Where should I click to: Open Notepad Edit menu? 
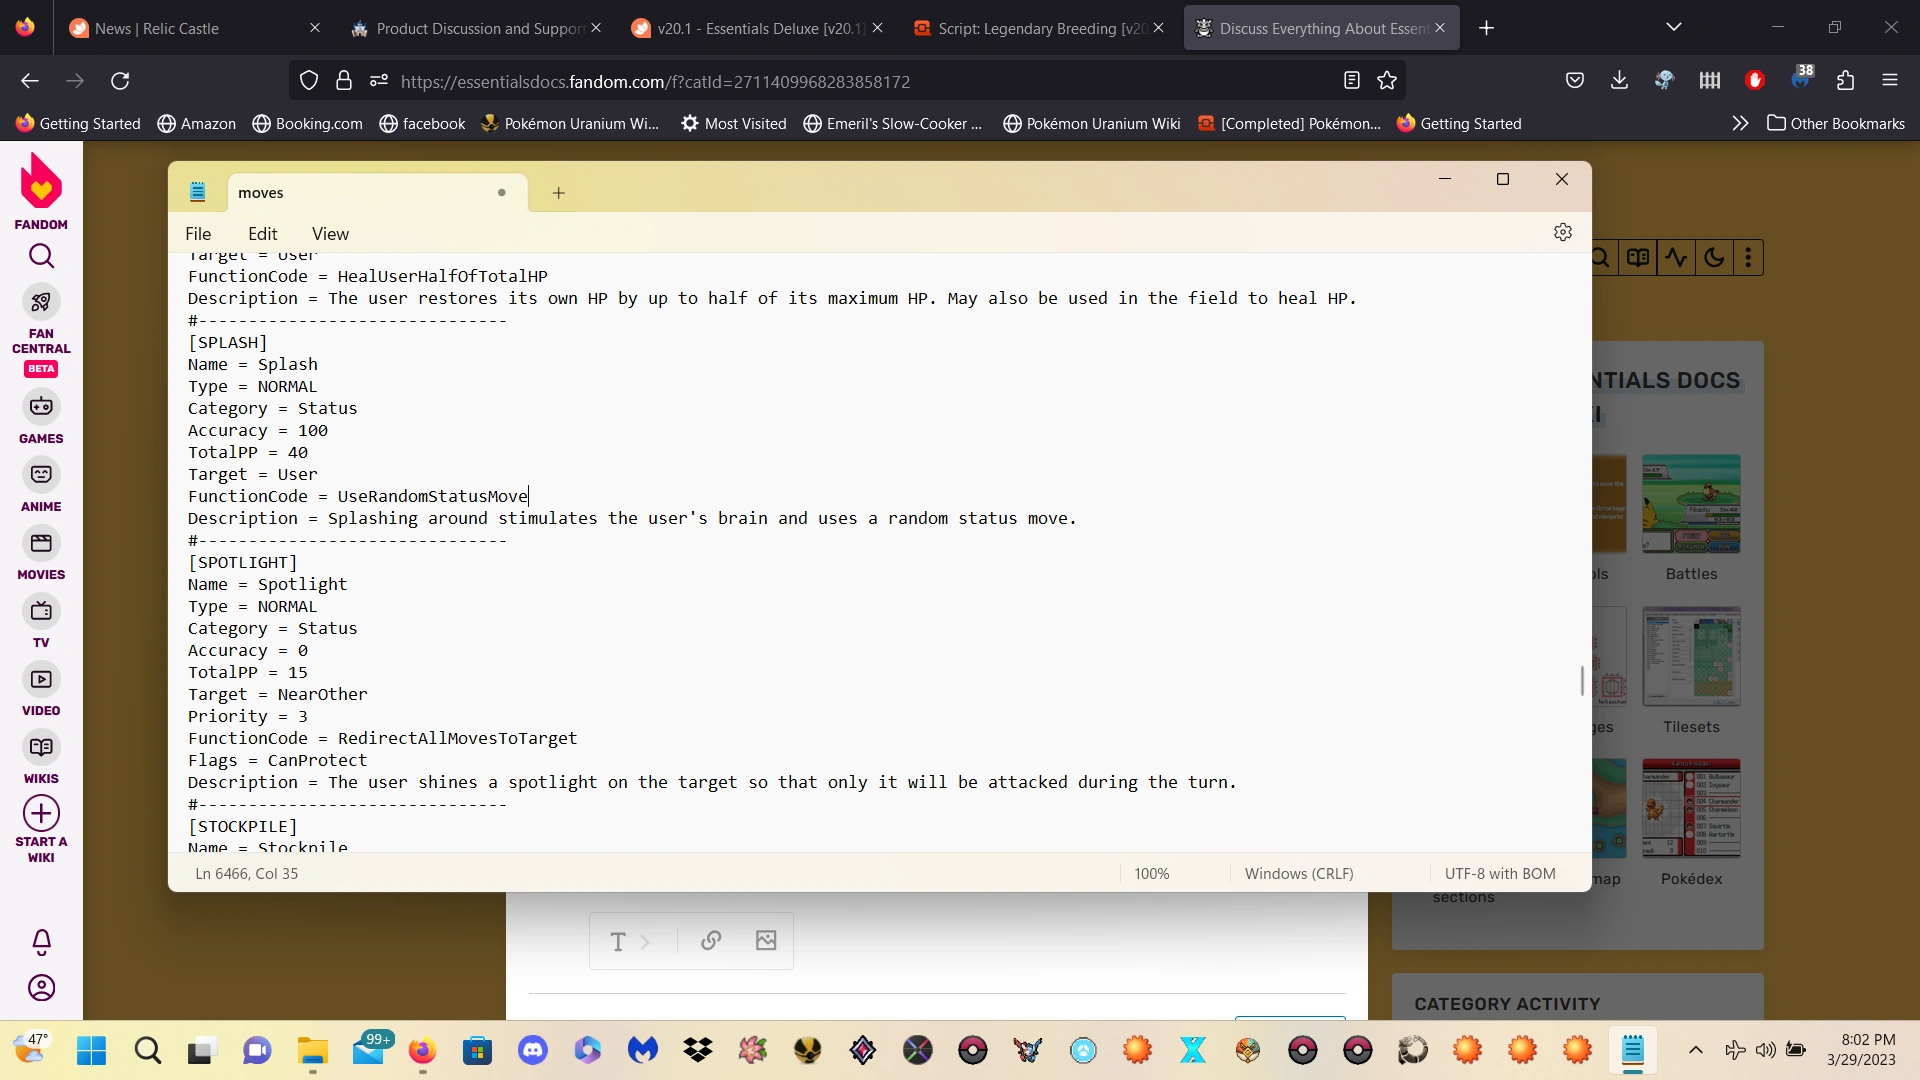click(262, 234)
